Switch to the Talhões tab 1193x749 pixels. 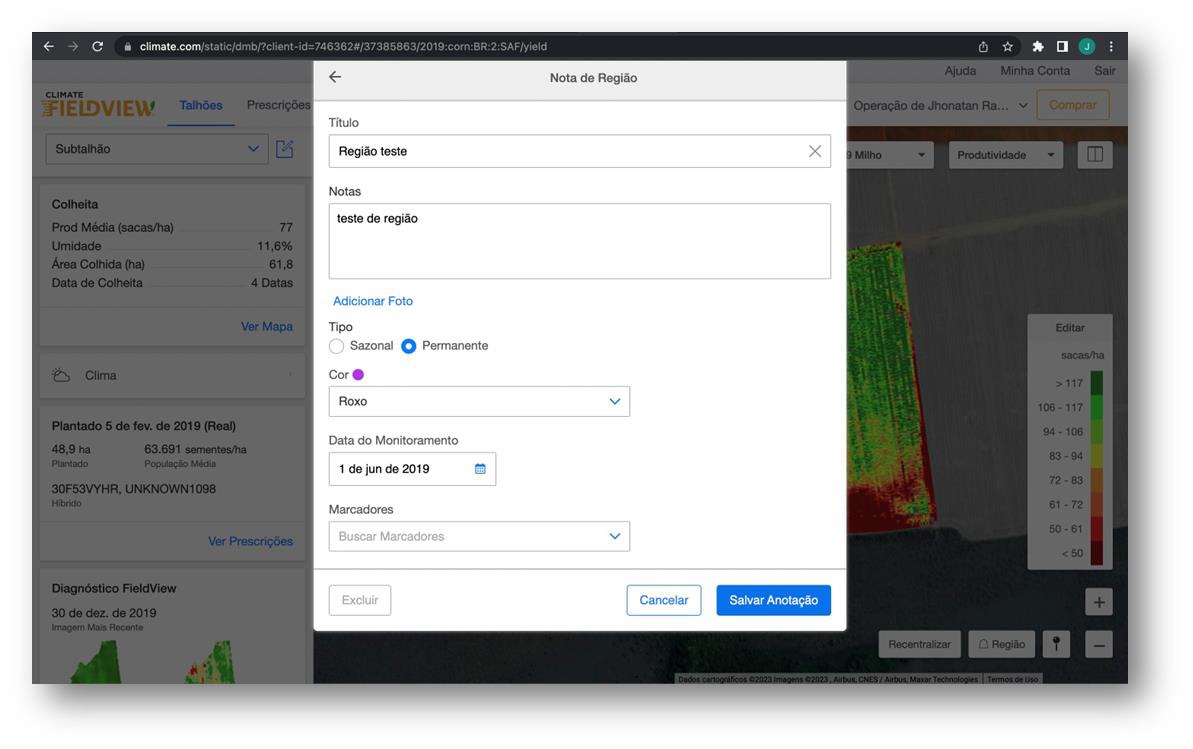tap(200, 106)
